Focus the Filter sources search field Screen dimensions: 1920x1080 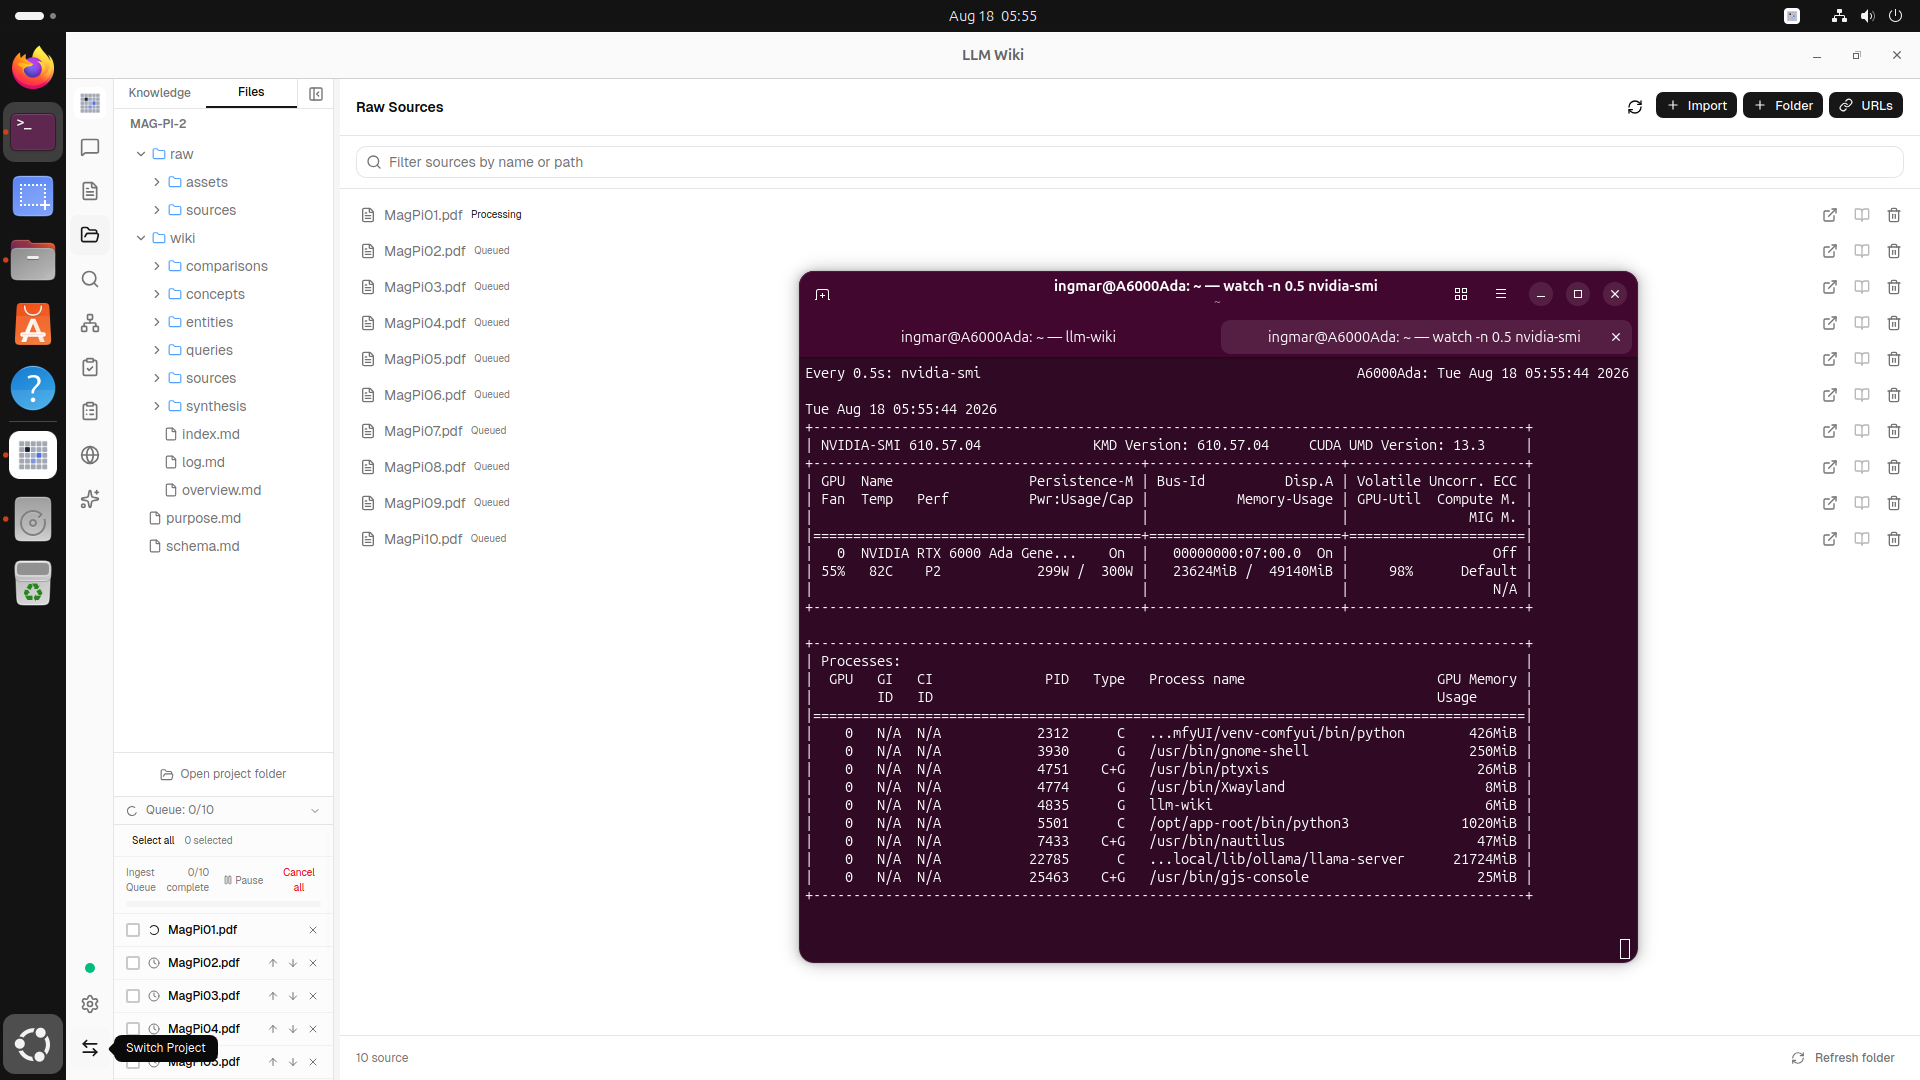[x=1129, y=162]
